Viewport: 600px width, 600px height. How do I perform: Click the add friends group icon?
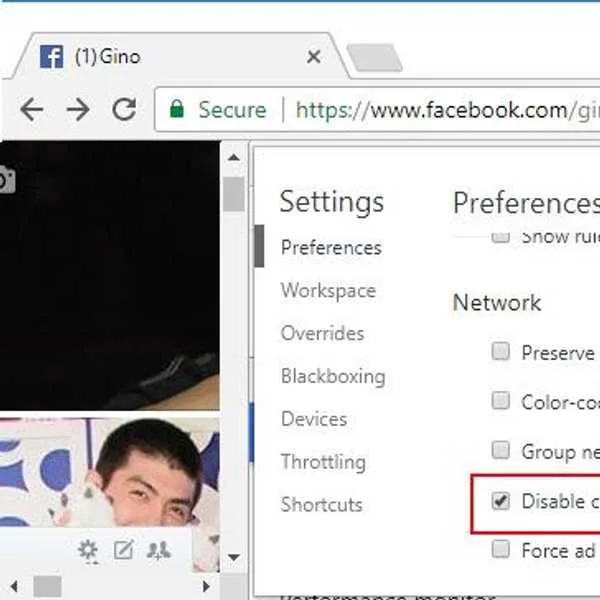click(x=158, y=551)
